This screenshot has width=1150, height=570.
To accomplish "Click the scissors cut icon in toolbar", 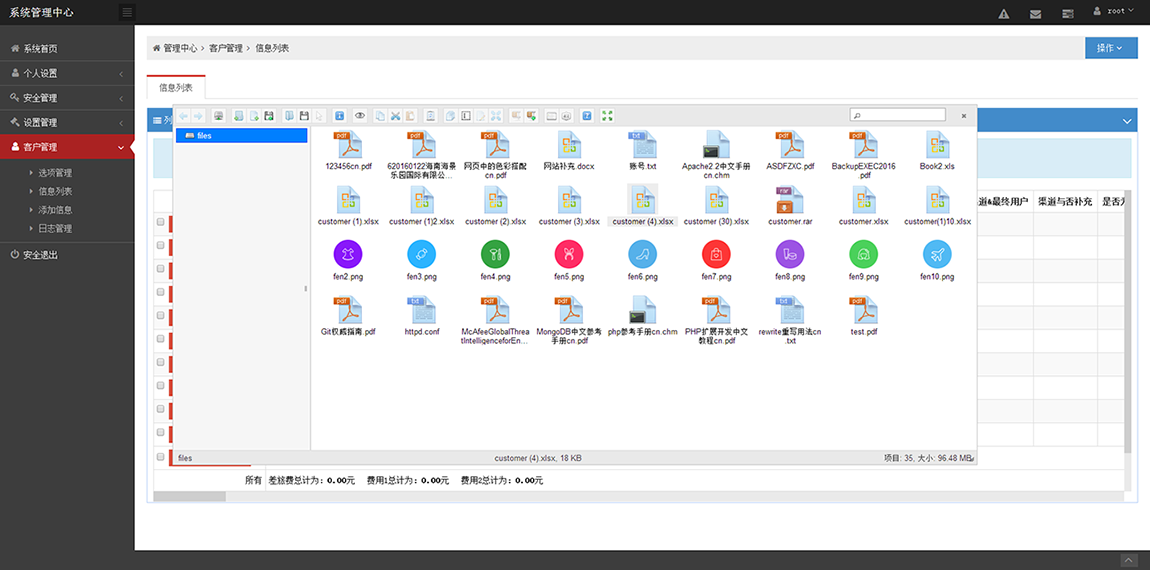I will click(396, 116).
